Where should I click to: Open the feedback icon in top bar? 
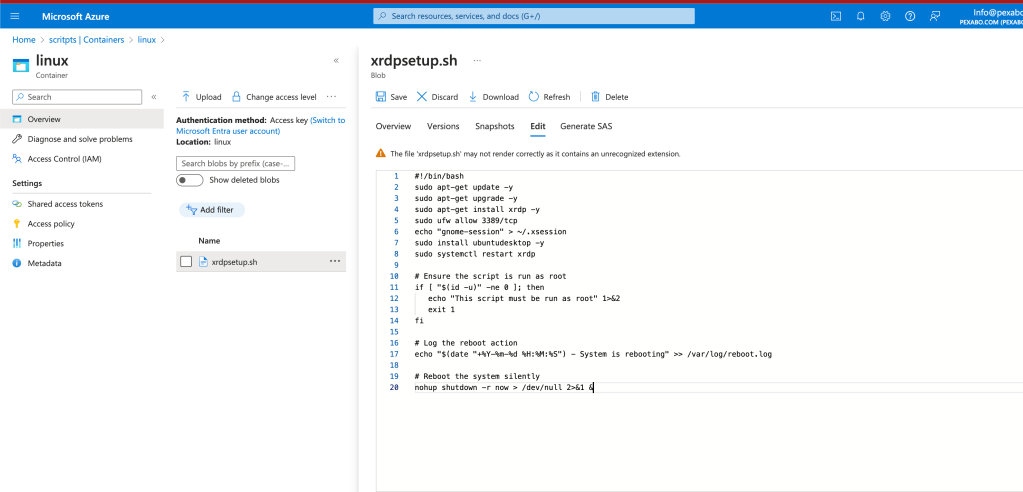click(x=935, y=16)
